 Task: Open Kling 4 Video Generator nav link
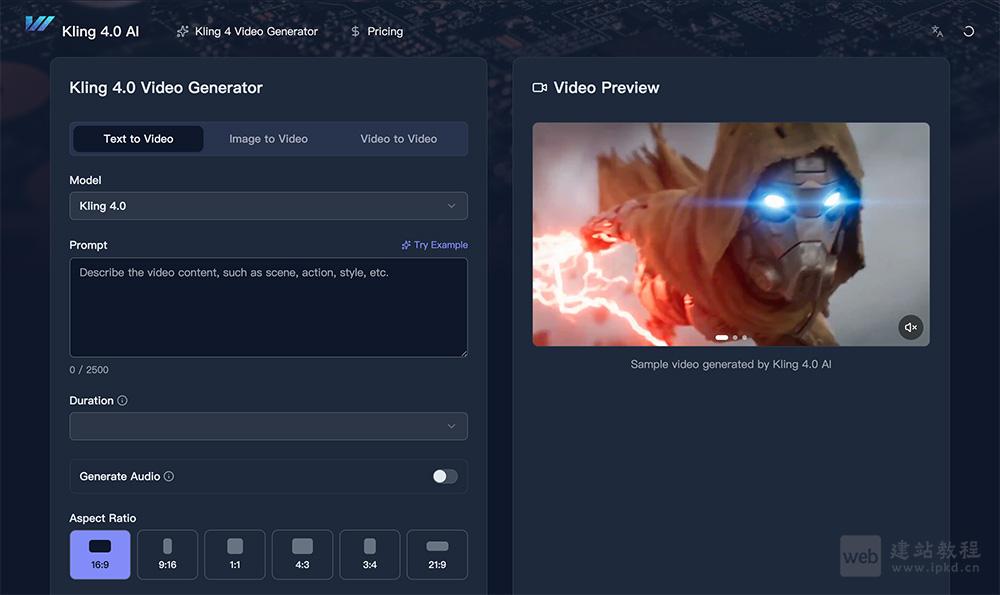[247, 31]
